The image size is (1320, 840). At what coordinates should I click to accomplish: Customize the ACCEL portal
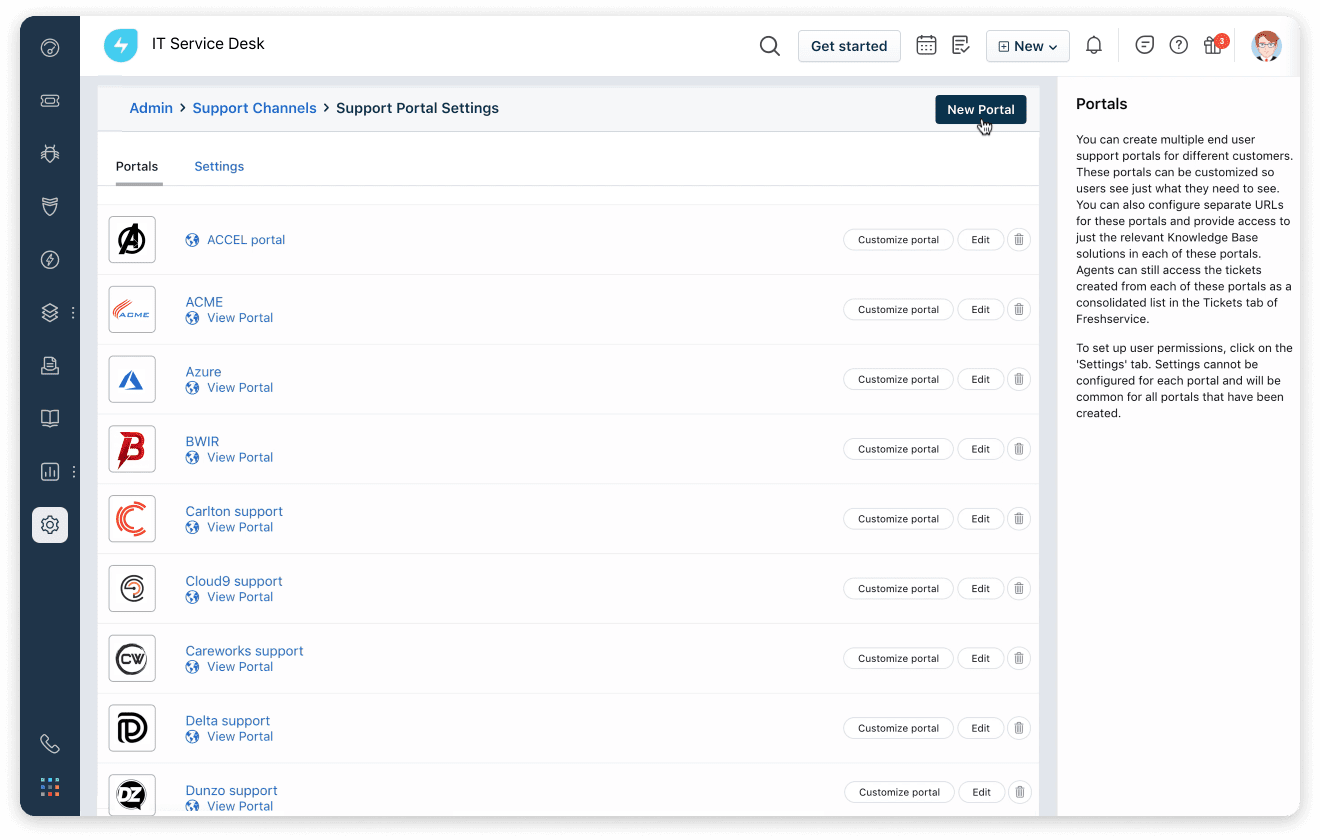click(x=898, y=240)
